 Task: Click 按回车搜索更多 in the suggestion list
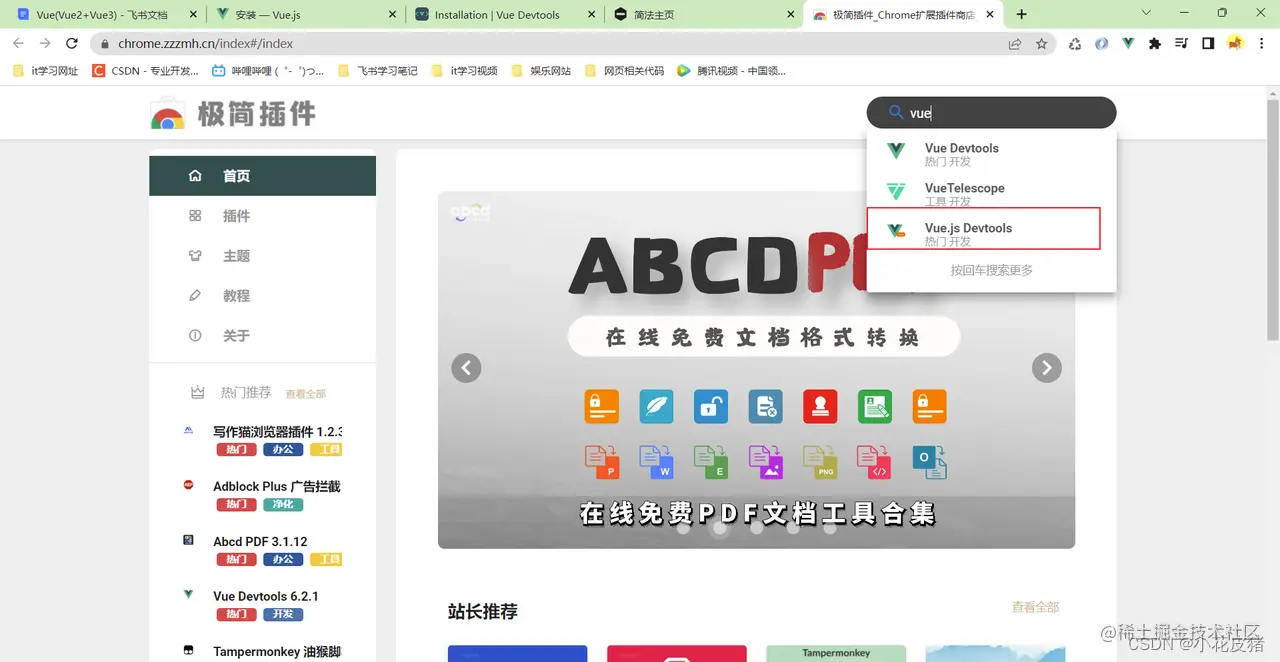click(x=991, y=270)
